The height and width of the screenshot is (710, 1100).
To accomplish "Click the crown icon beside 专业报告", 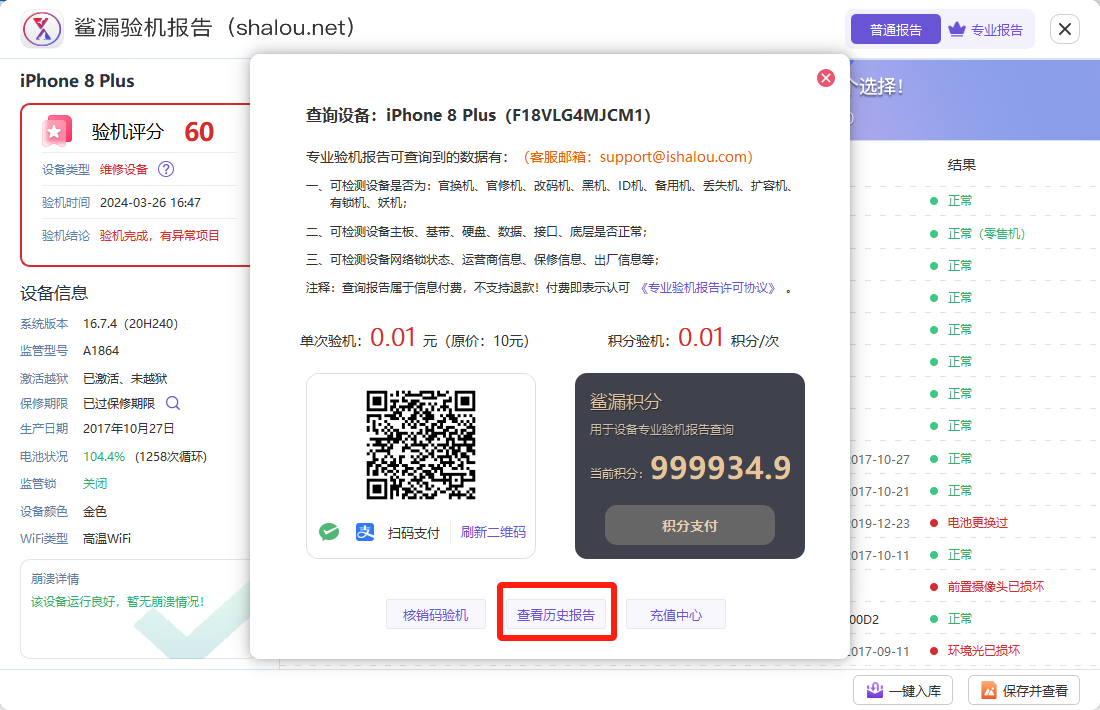I will 956,29.
